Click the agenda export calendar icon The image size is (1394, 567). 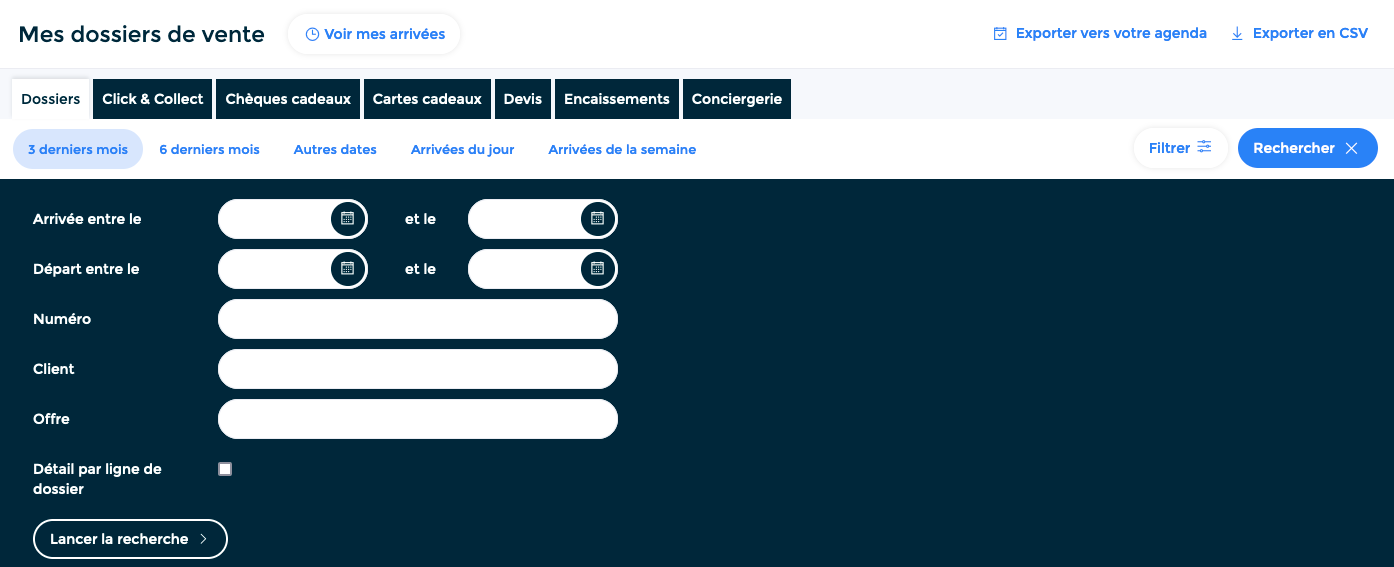[x=999, y=34]
